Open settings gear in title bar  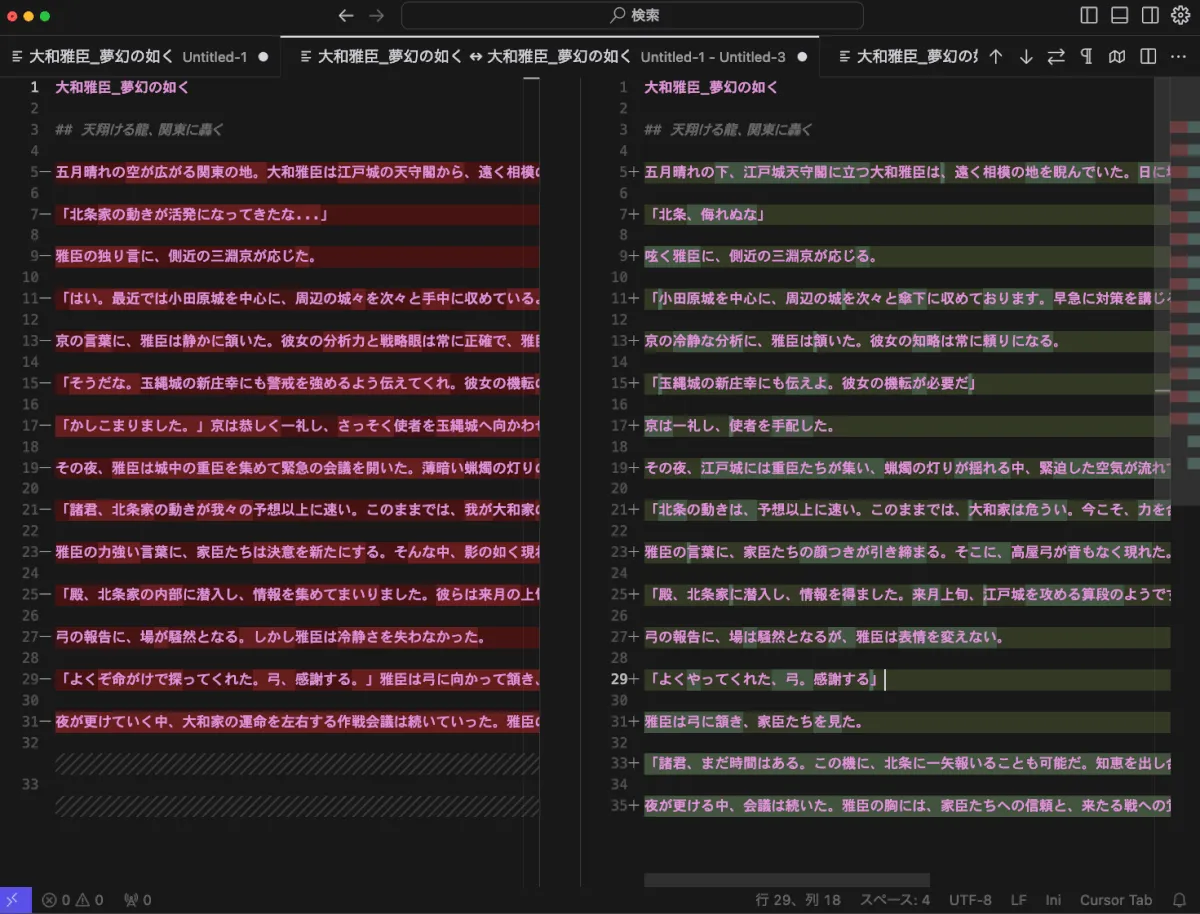coord(1180,16)
